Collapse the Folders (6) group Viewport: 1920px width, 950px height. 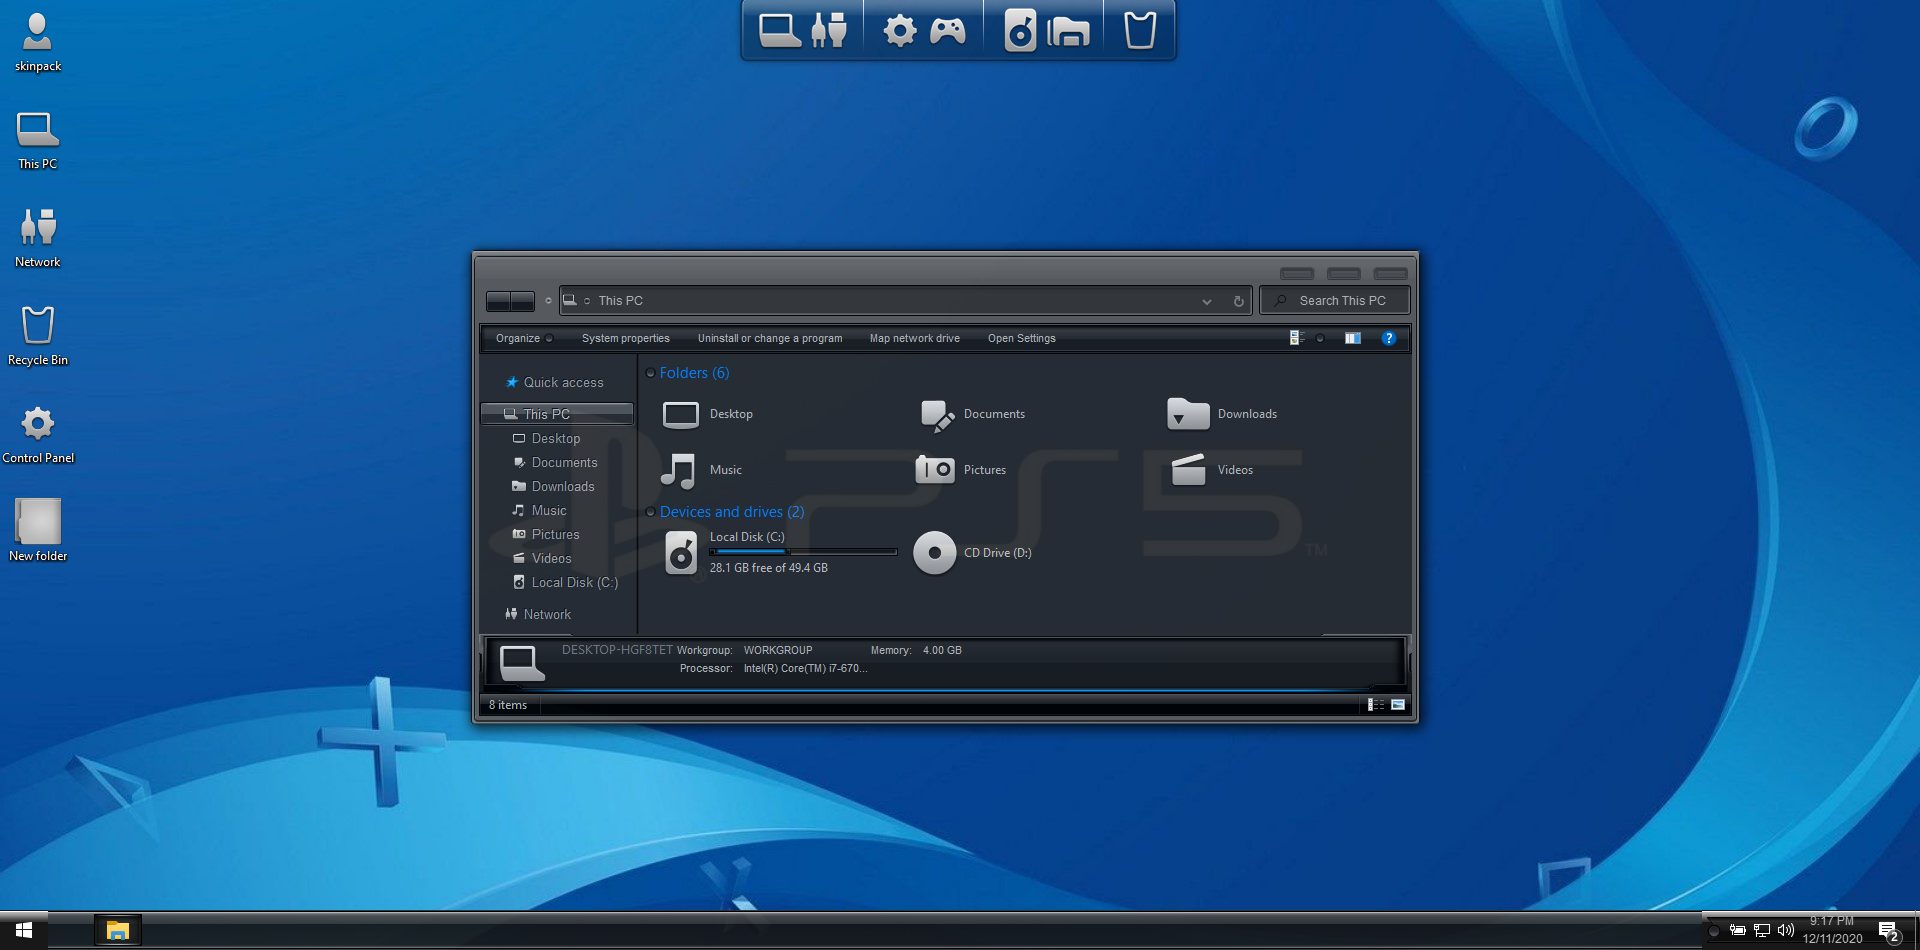click(651, 373)
